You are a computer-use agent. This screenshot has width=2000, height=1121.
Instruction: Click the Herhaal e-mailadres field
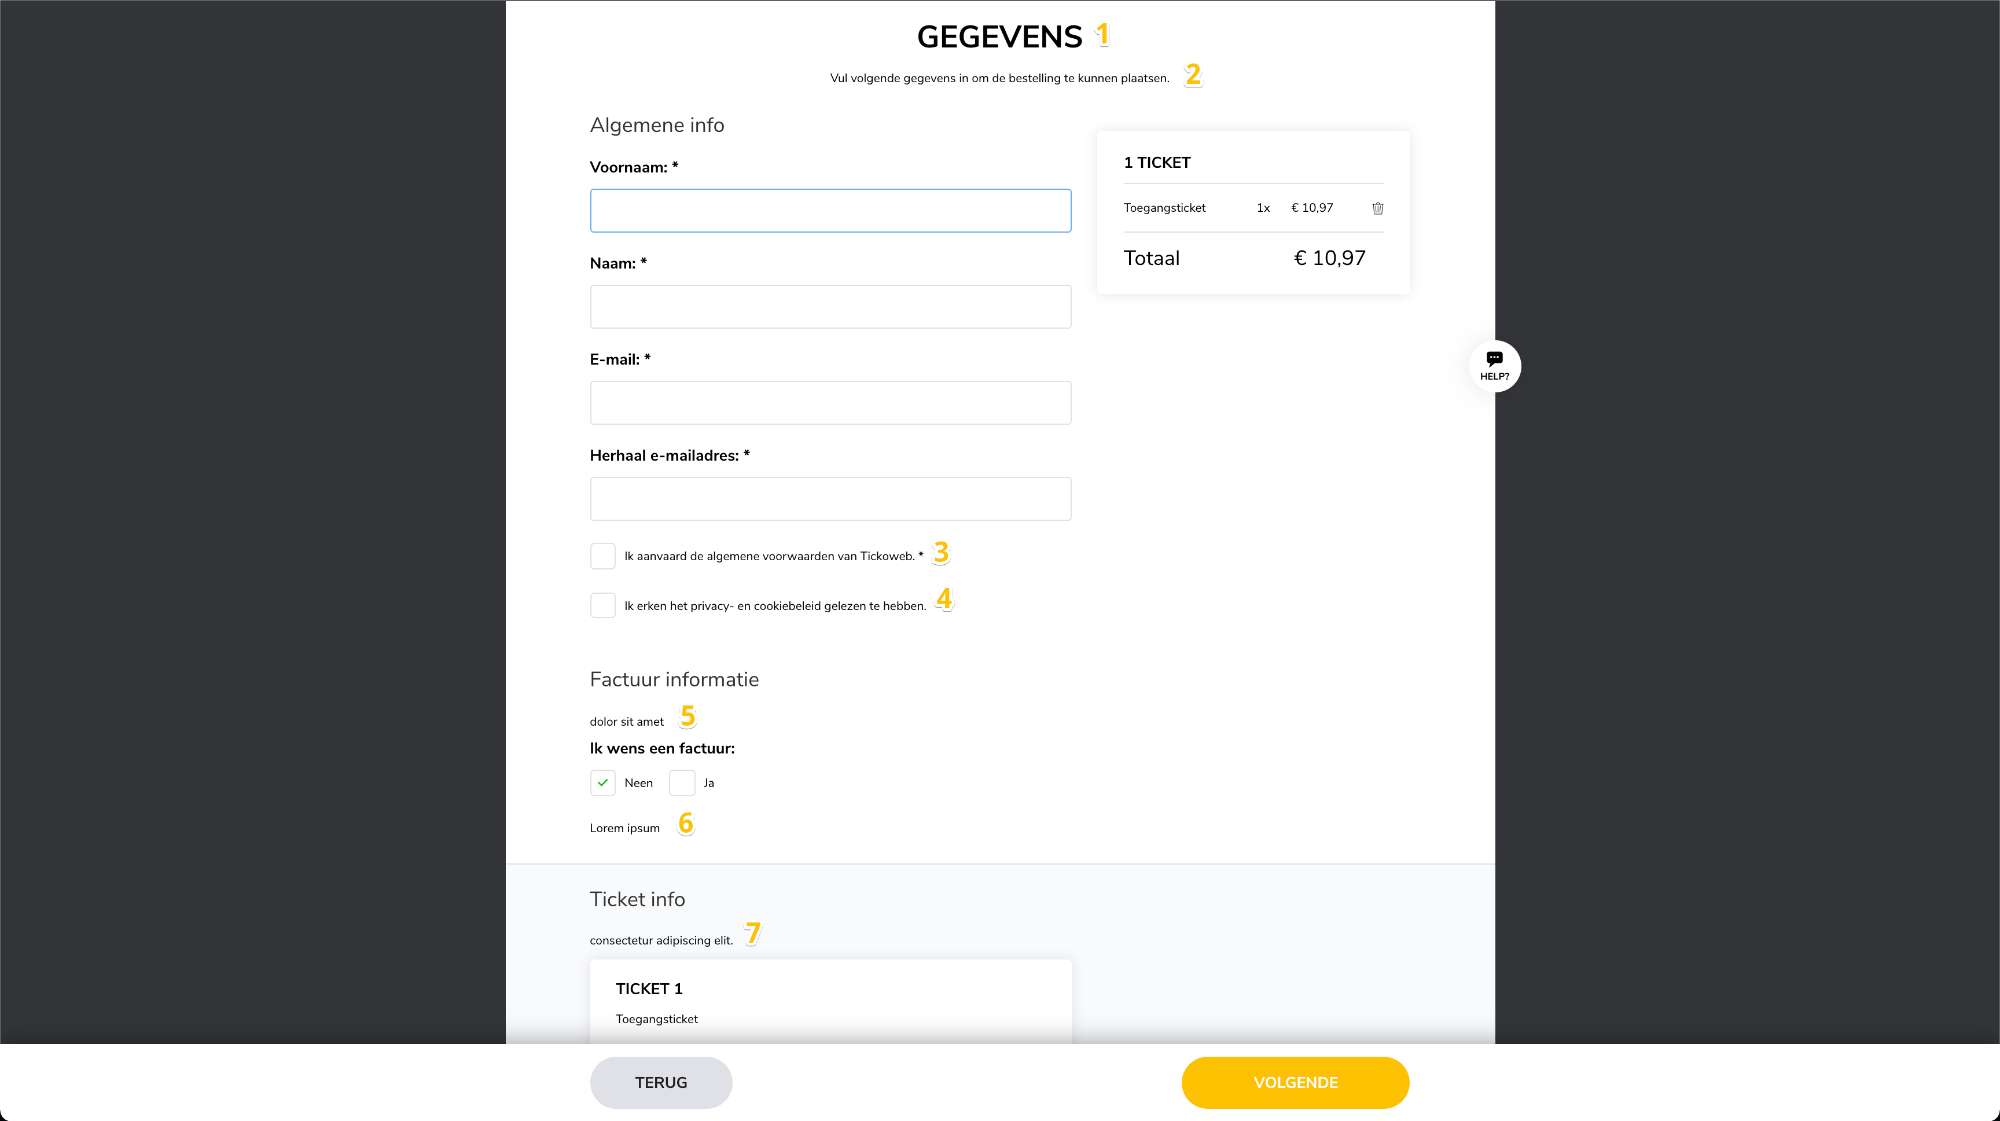830,499
